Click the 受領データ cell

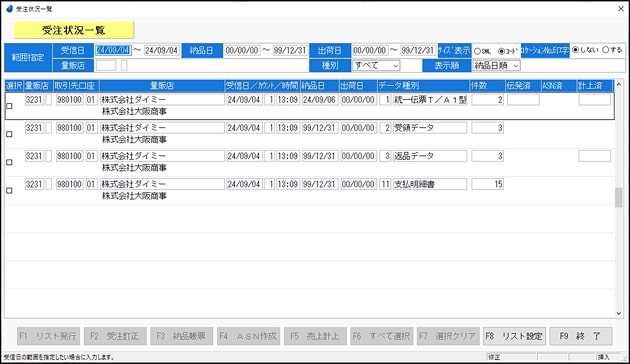tap(430, 128)
